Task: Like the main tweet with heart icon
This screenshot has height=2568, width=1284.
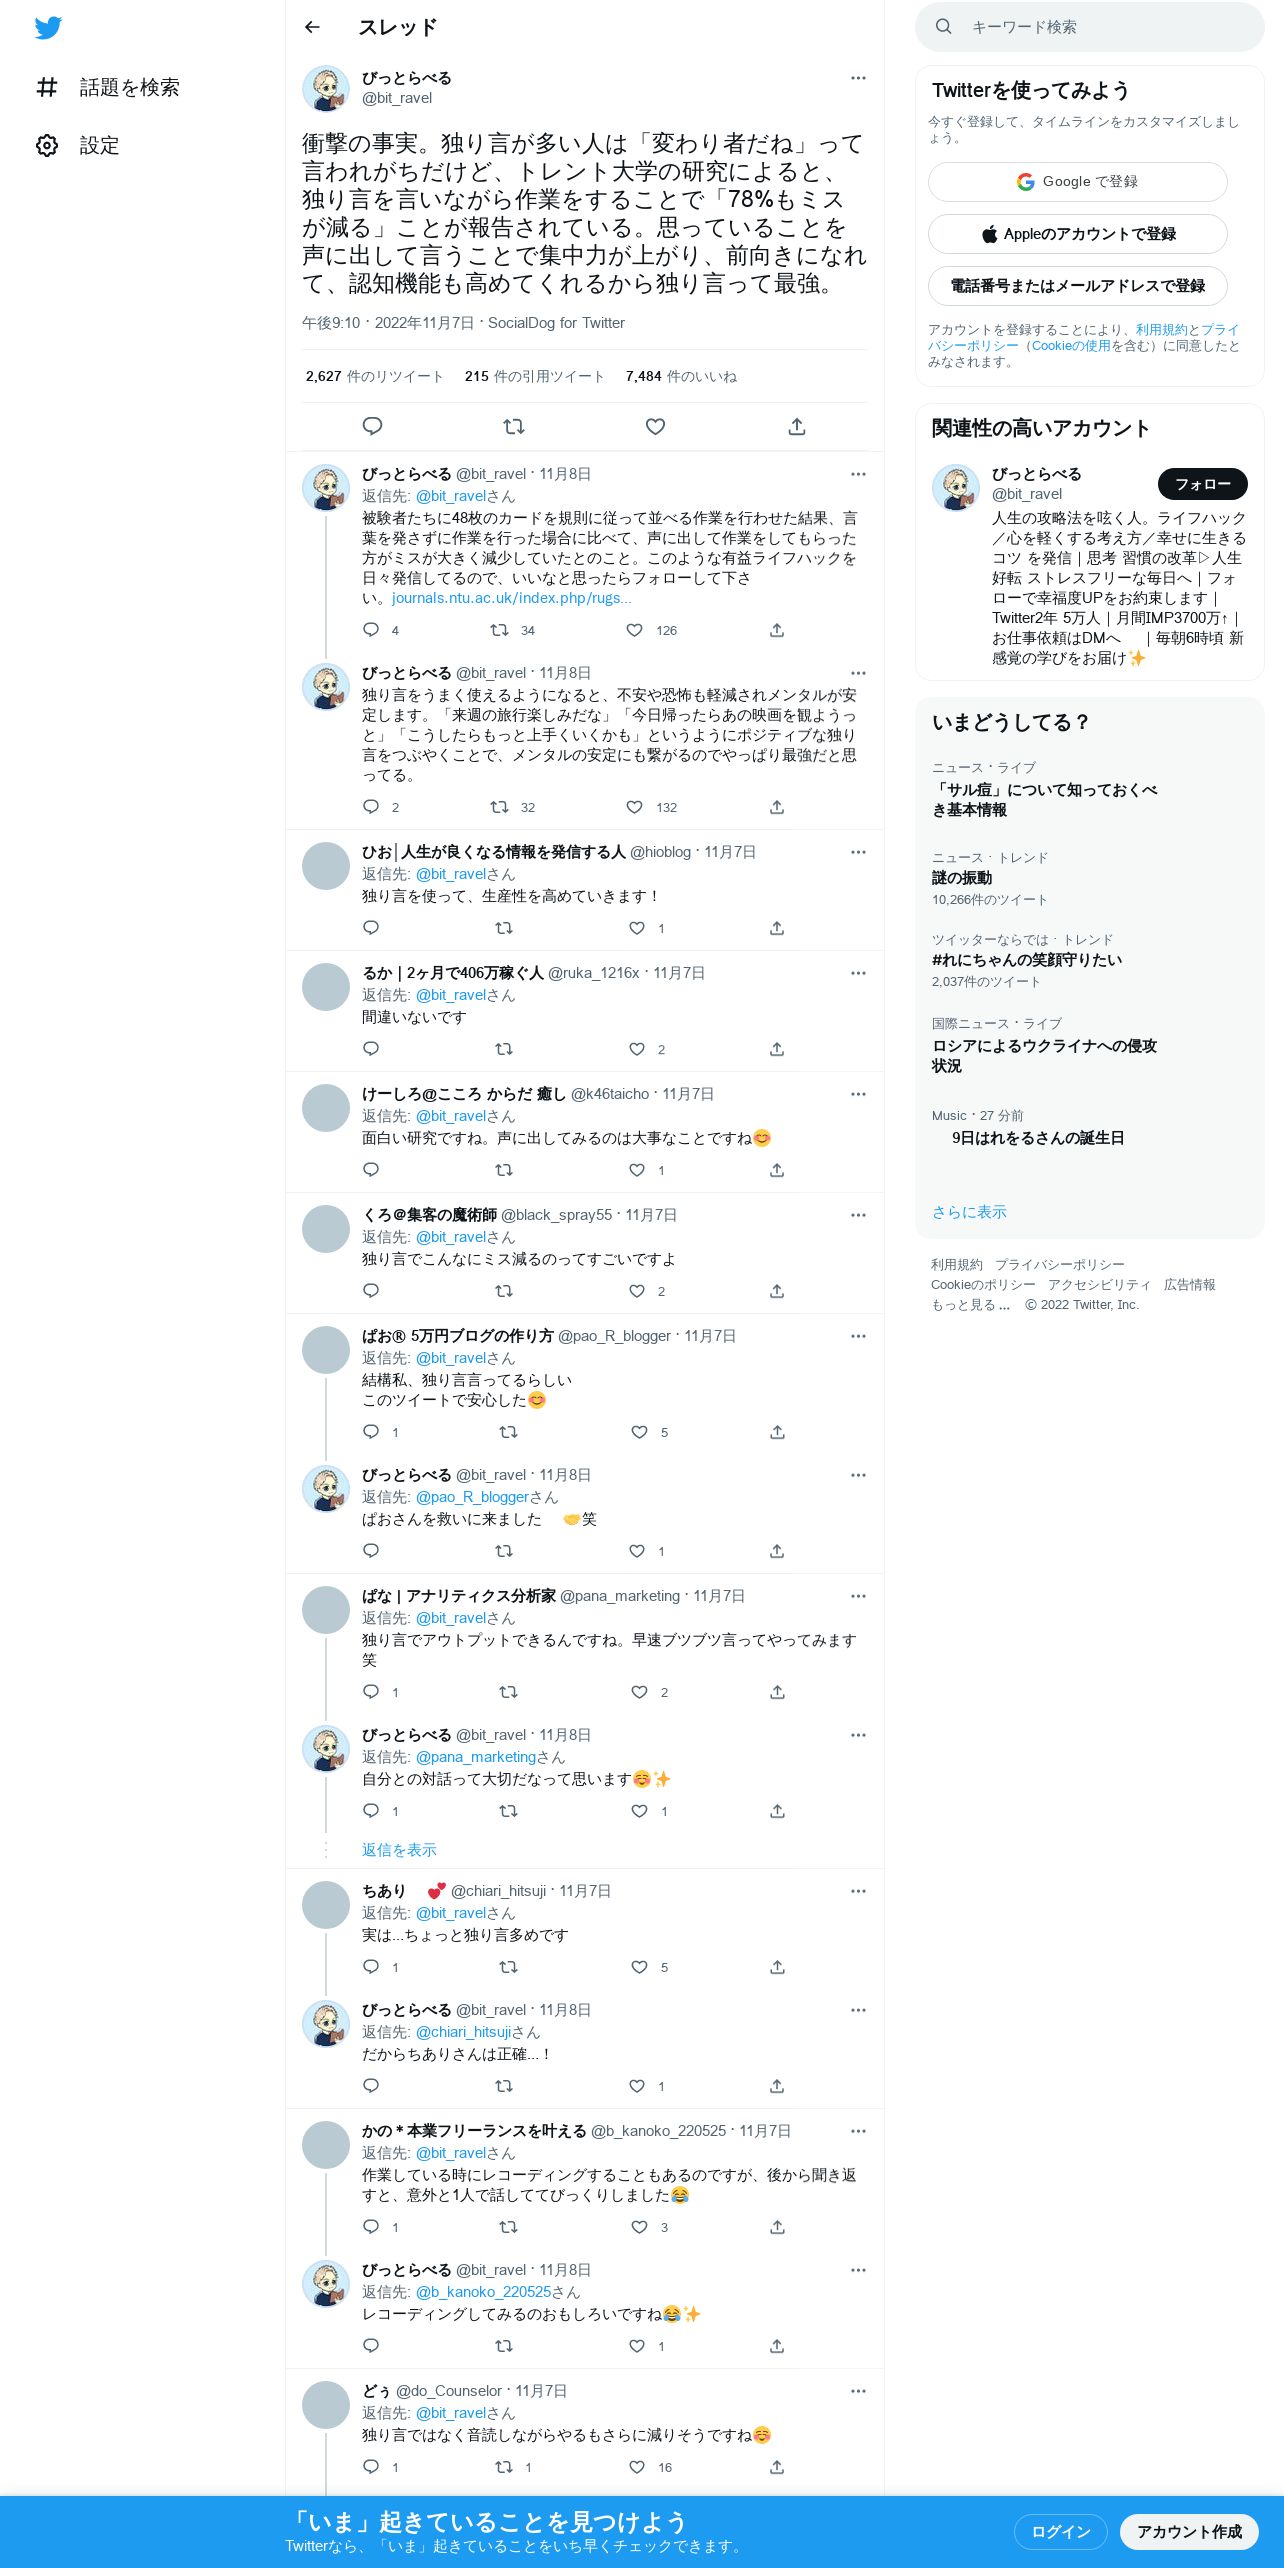Action: (655, 426)
